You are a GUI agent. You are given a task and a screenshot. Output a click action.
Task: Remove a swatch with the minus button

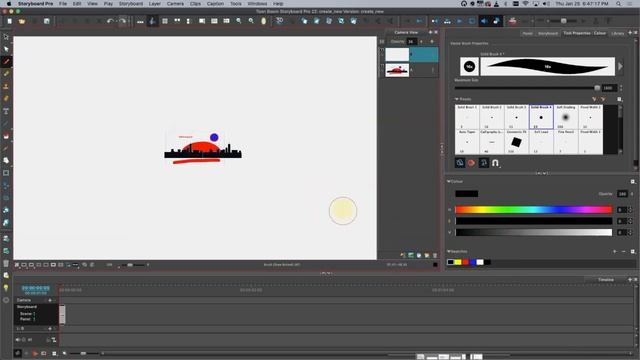click(624, 251)
